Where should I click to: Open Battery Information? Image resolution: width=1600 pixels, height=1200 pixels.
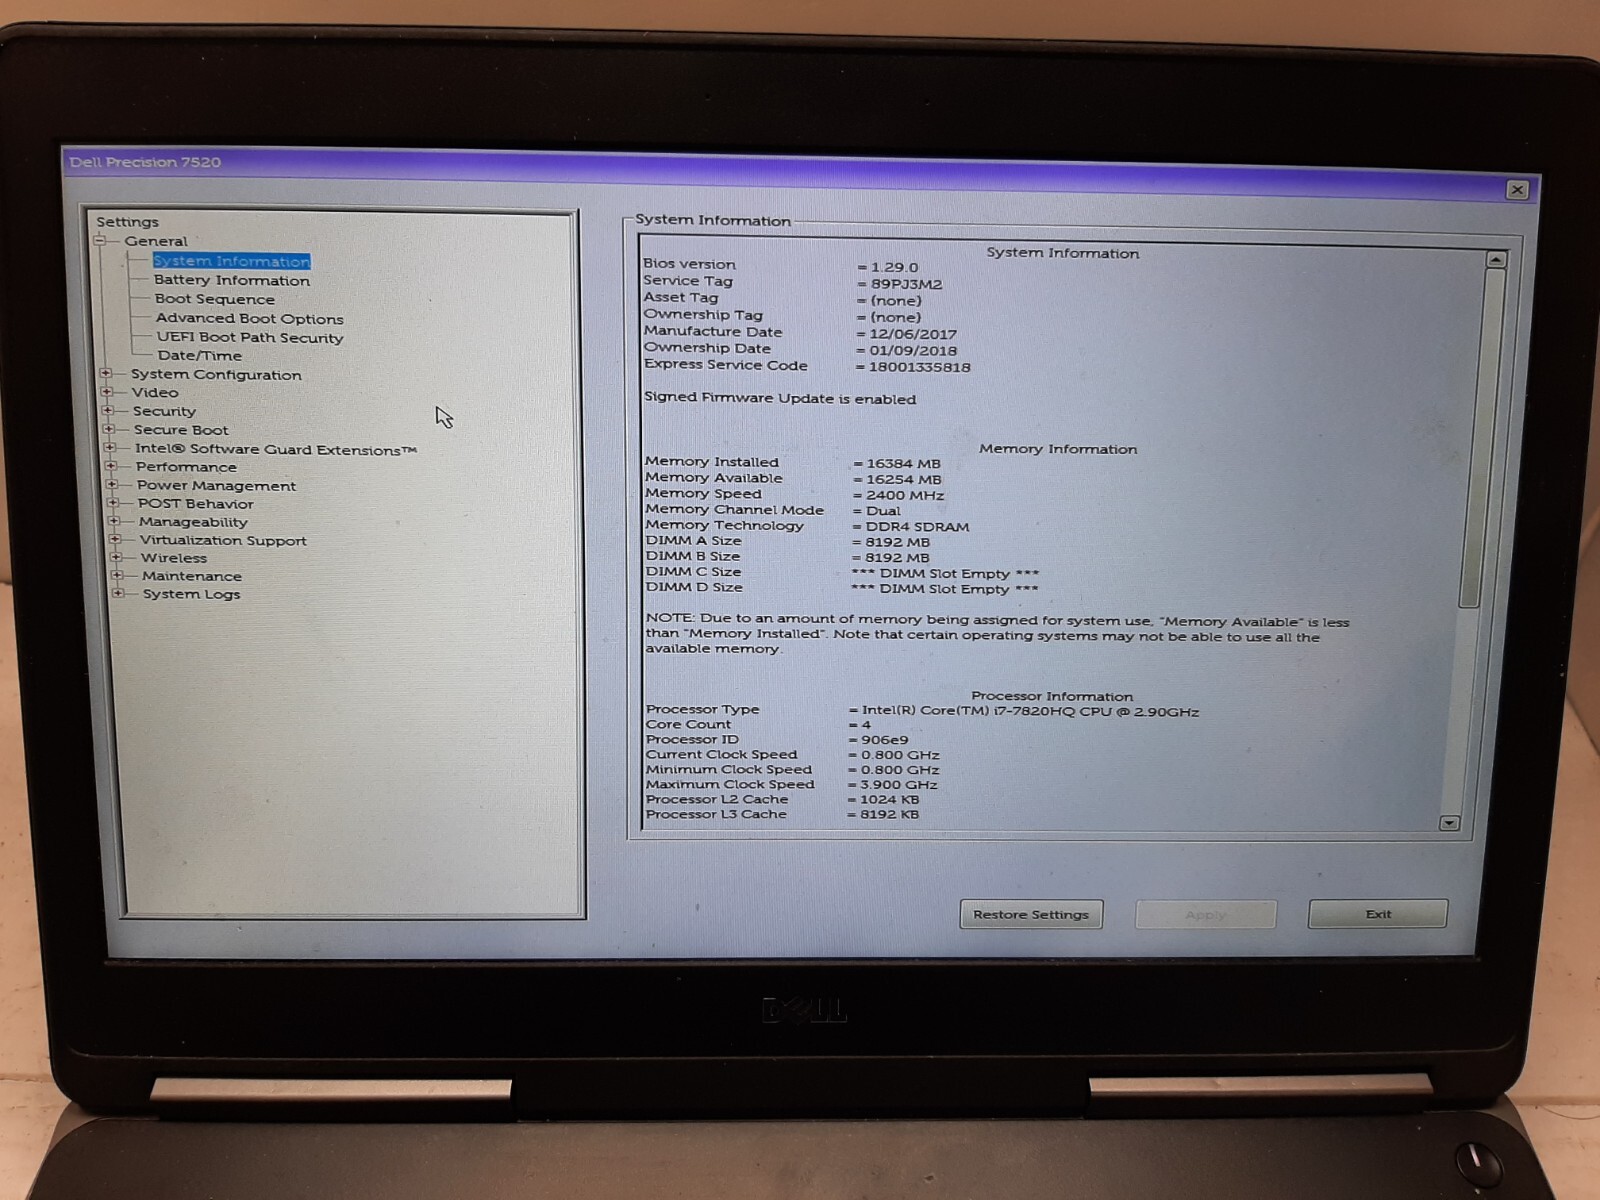coord(232,280)
